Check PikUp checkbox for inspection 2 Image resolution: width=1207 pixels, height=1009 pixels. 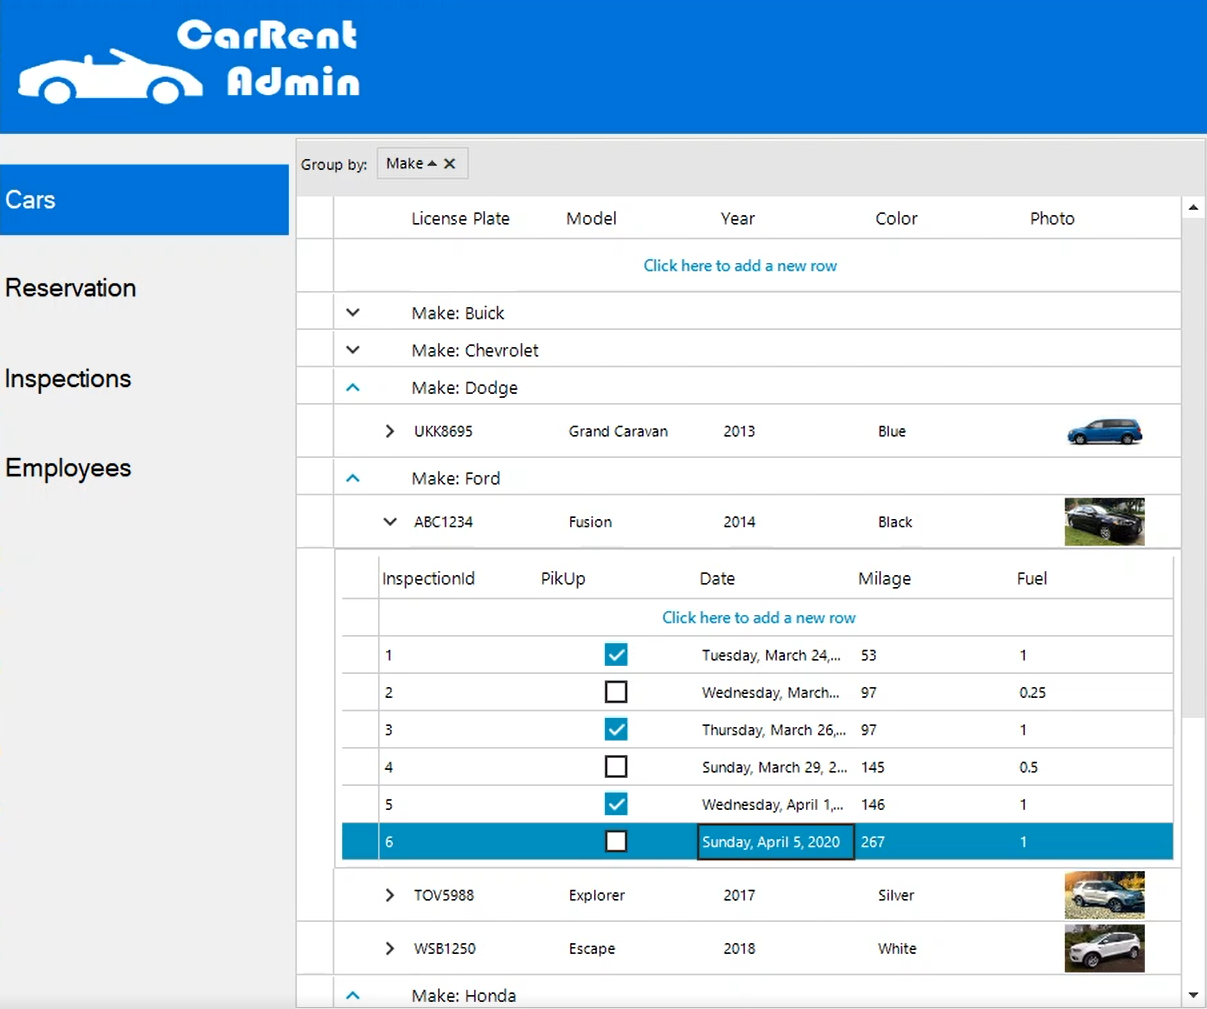point(616,692)
